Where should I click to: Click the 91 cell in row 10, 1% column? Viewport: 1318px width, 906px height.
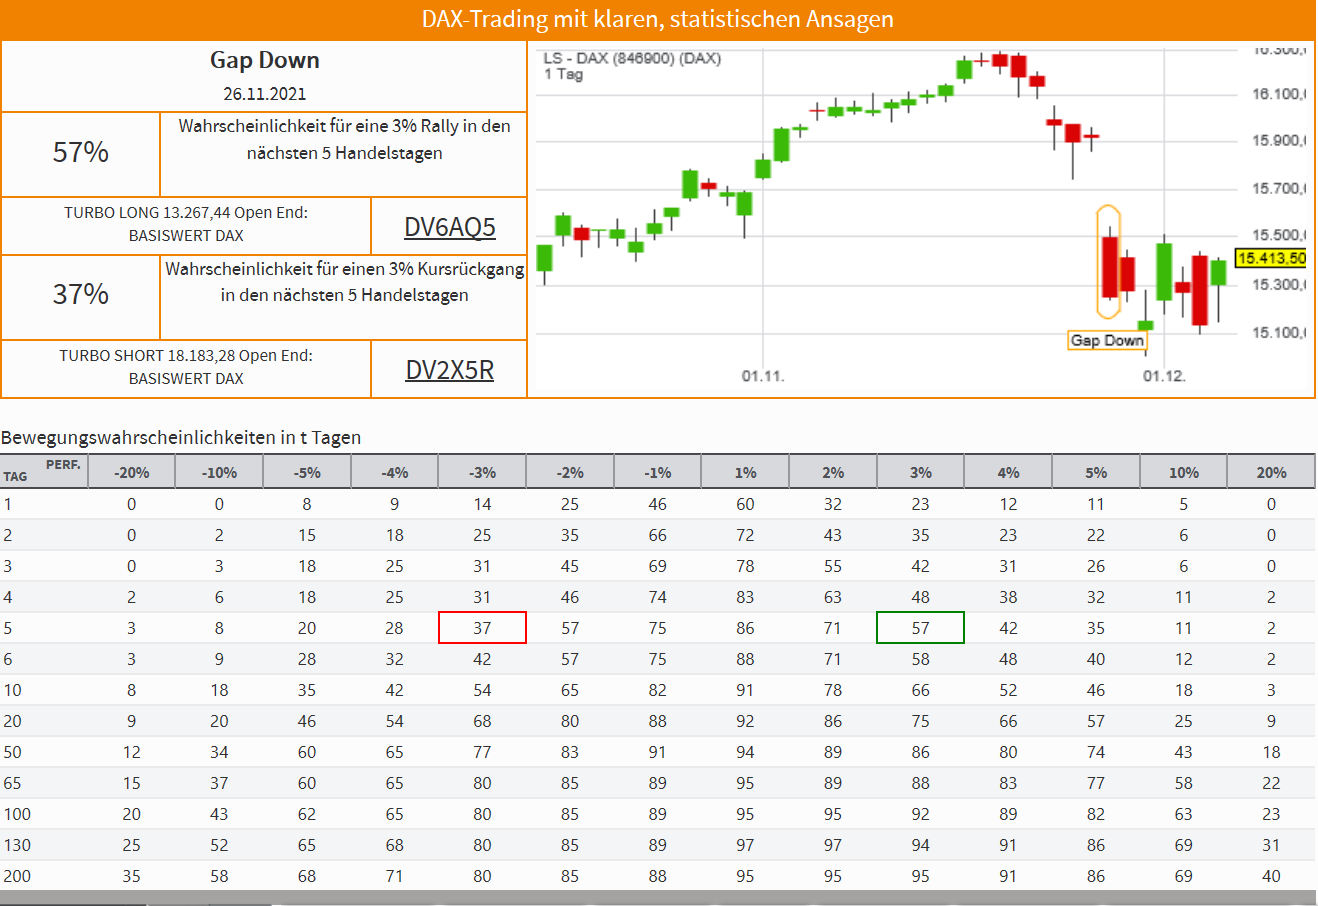745,690
